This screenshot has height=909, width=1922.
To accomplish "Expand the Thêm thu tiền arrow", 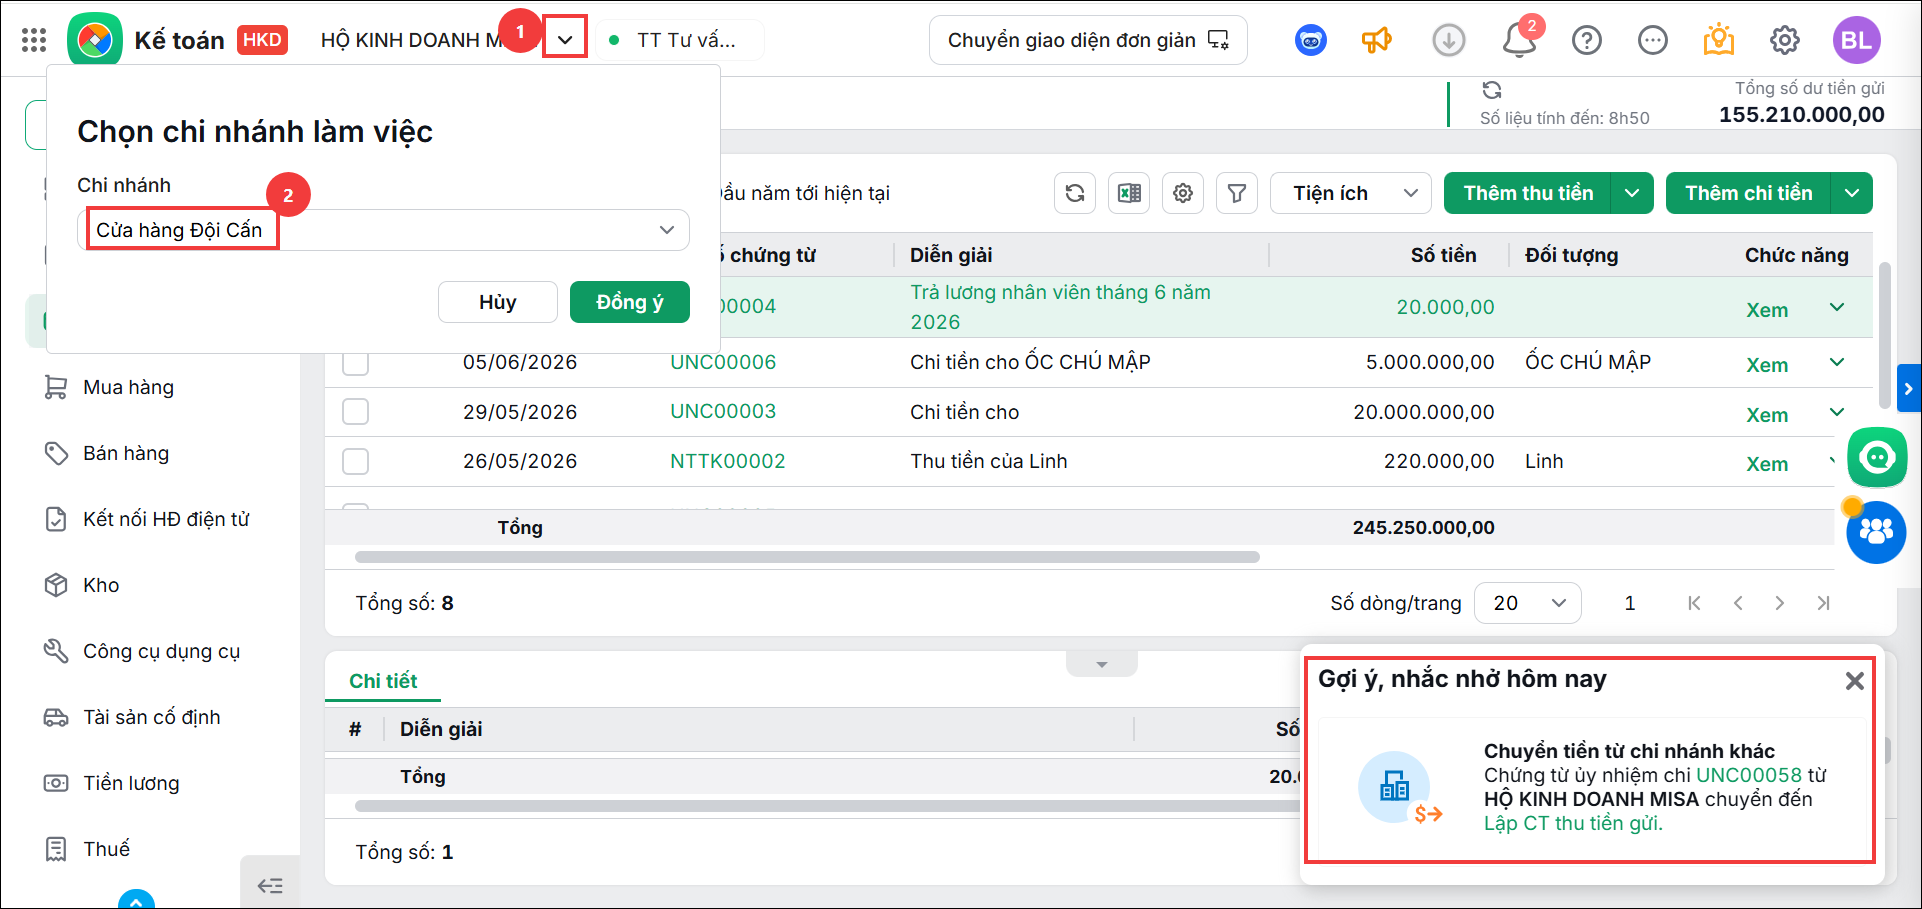I will coord(1632,193).
